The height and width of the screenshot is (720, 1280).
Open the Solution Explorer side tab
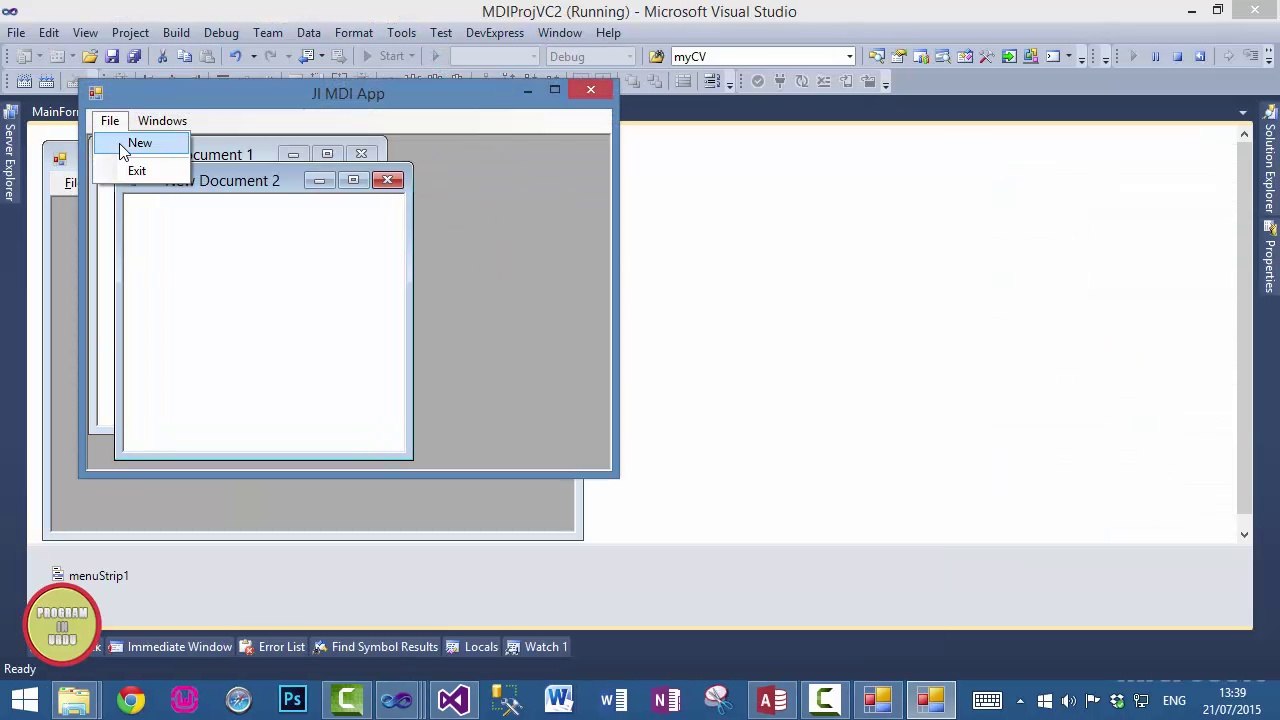tap(1270, 160)
